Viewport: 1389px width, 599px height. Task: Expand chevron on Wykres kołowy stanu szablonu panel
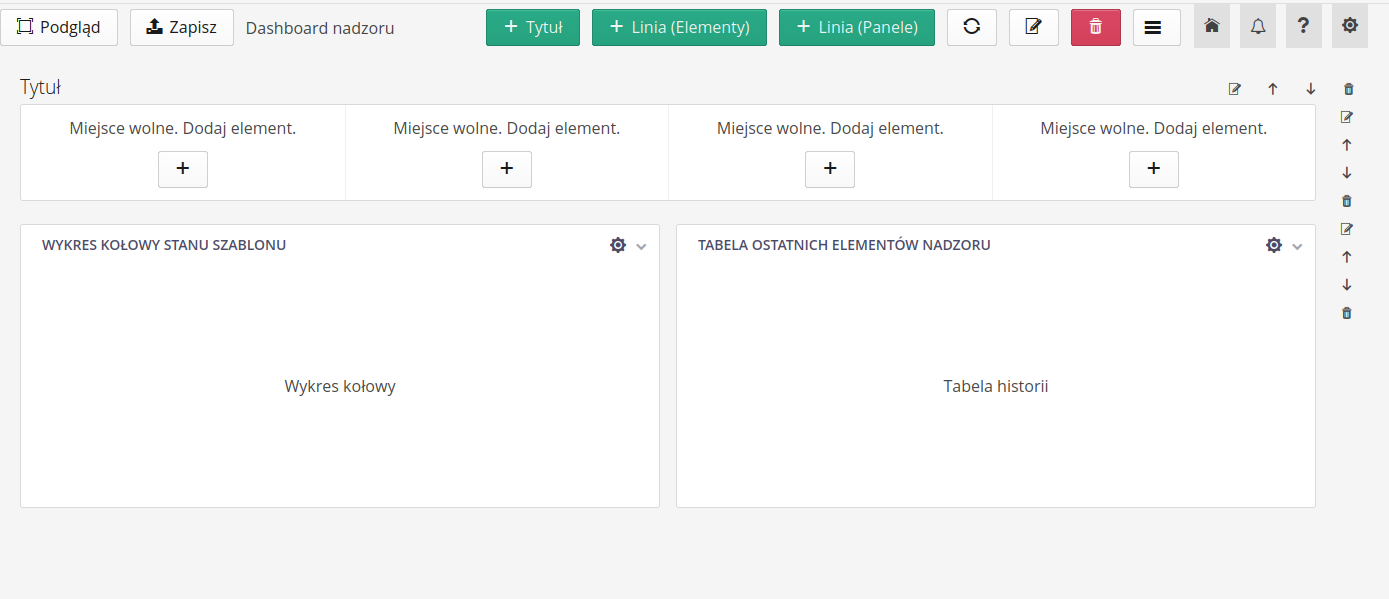click(642, 246)
